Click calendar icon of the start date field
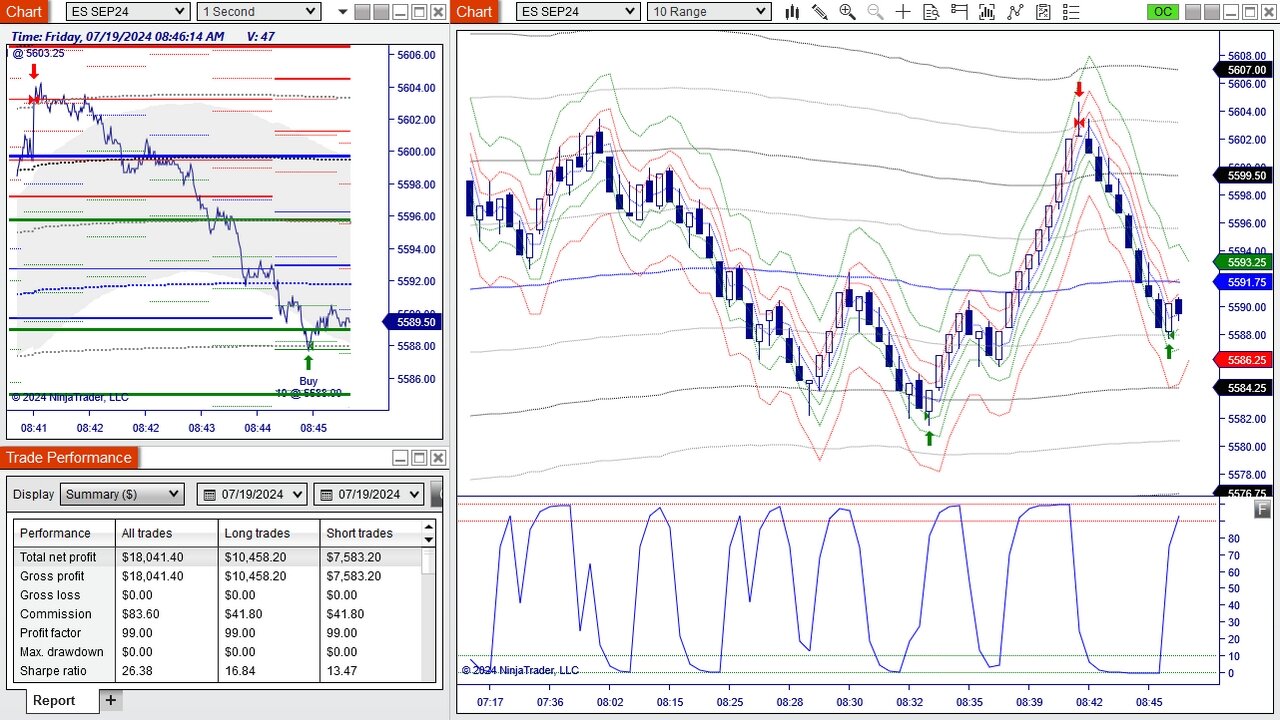 (x=209, y=494)
